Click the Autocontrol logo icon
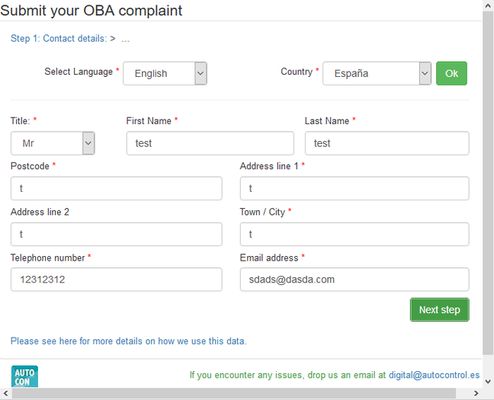The height and width of the screenshot is (400, 494). pos(24,377)
